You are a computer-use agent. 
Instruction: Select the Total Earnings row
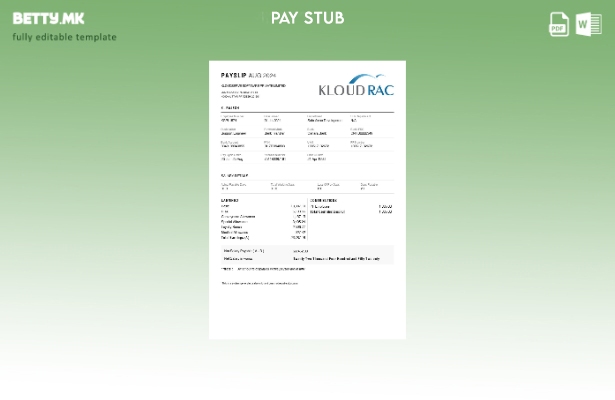click(263, 238)
